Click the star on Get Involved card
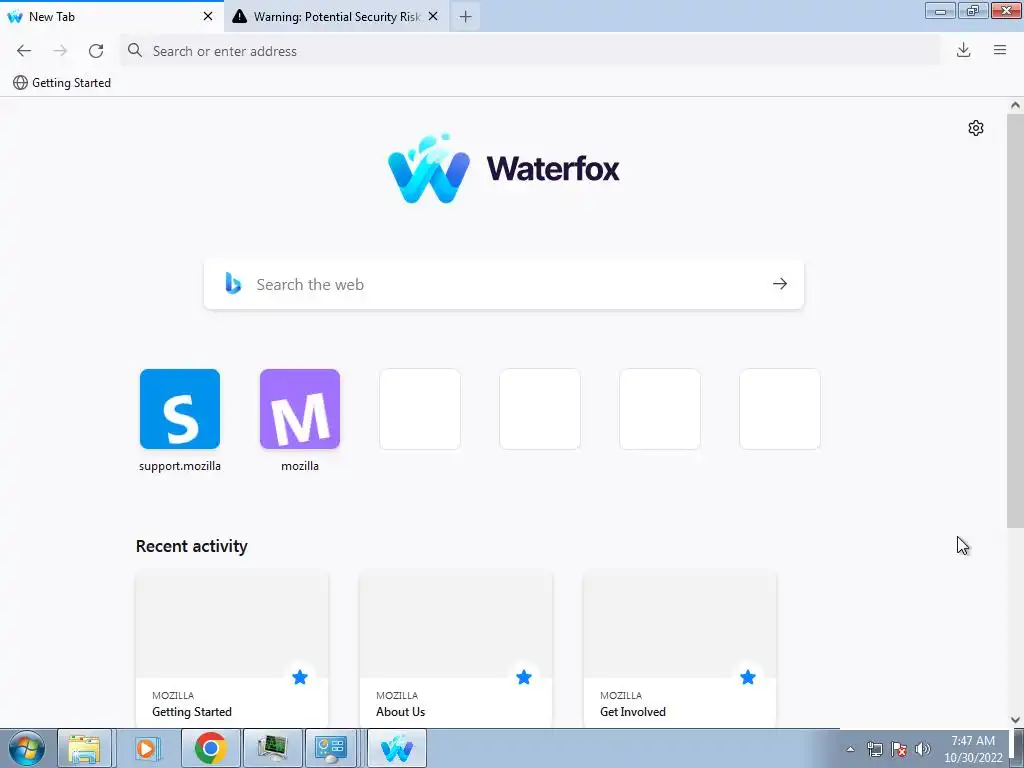1024x768 pixels. [x=748, y=678]
